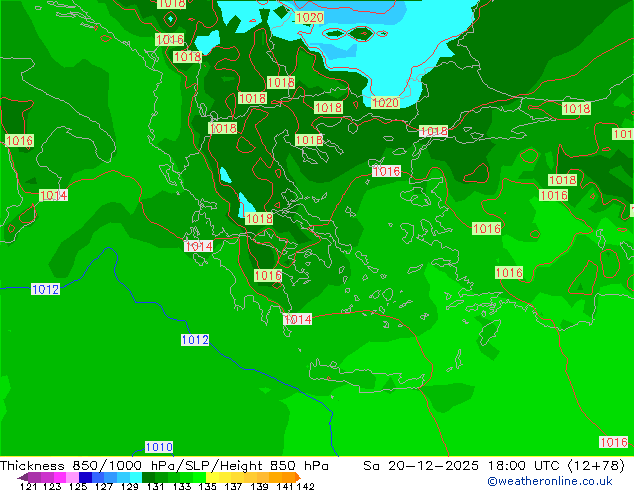Image resolution: width=634 pixels, height=490 pixels.
Task: Click legend value 133
Action: [x=182, y=486]
